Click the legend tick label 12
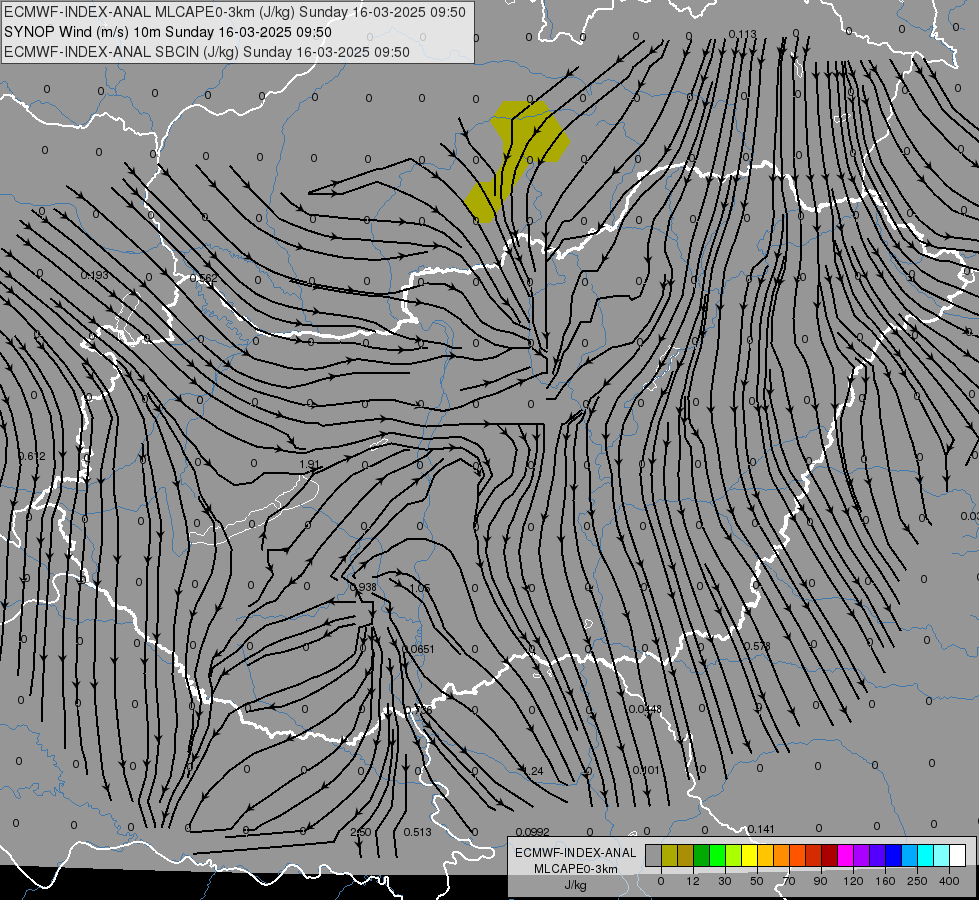Screen dimensions: 979x900 tap(693, 881)
